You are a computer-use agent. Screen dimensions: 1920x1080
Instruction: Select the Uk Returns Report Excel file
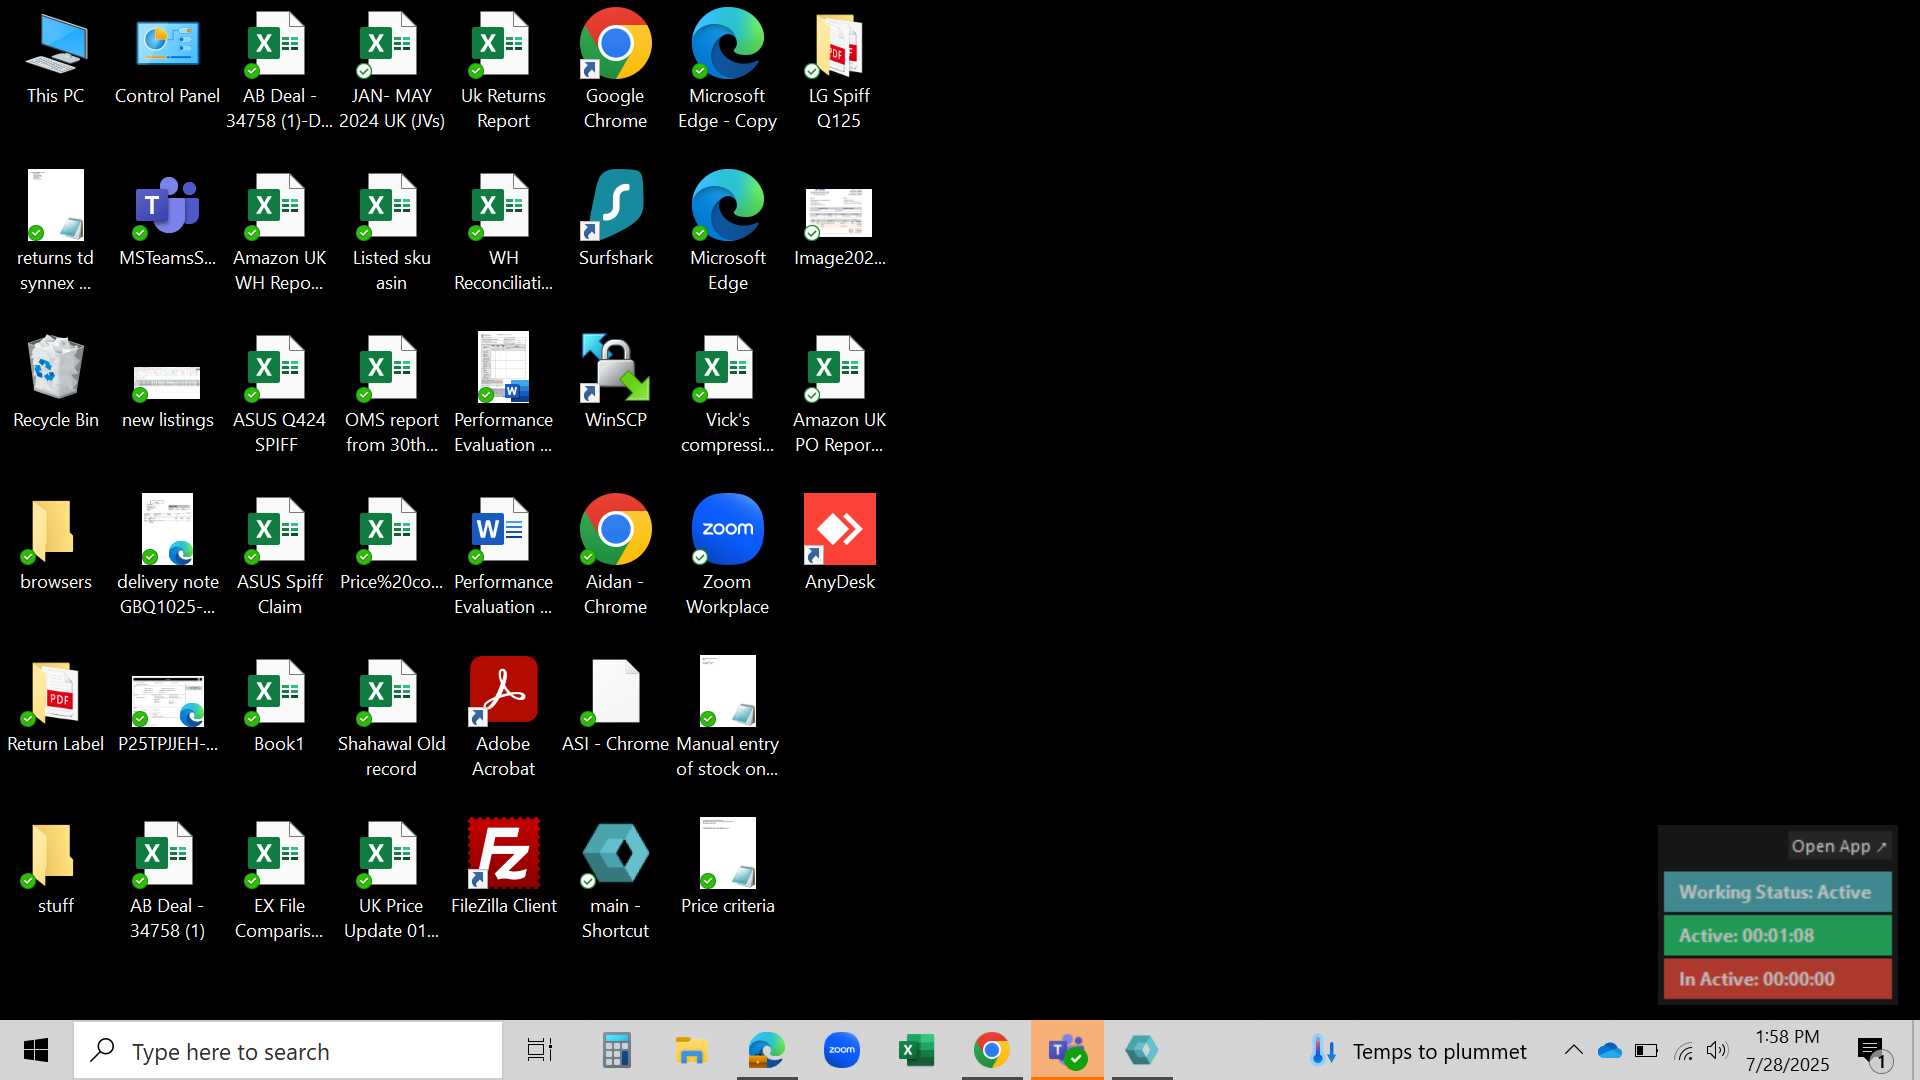(503, 70)
